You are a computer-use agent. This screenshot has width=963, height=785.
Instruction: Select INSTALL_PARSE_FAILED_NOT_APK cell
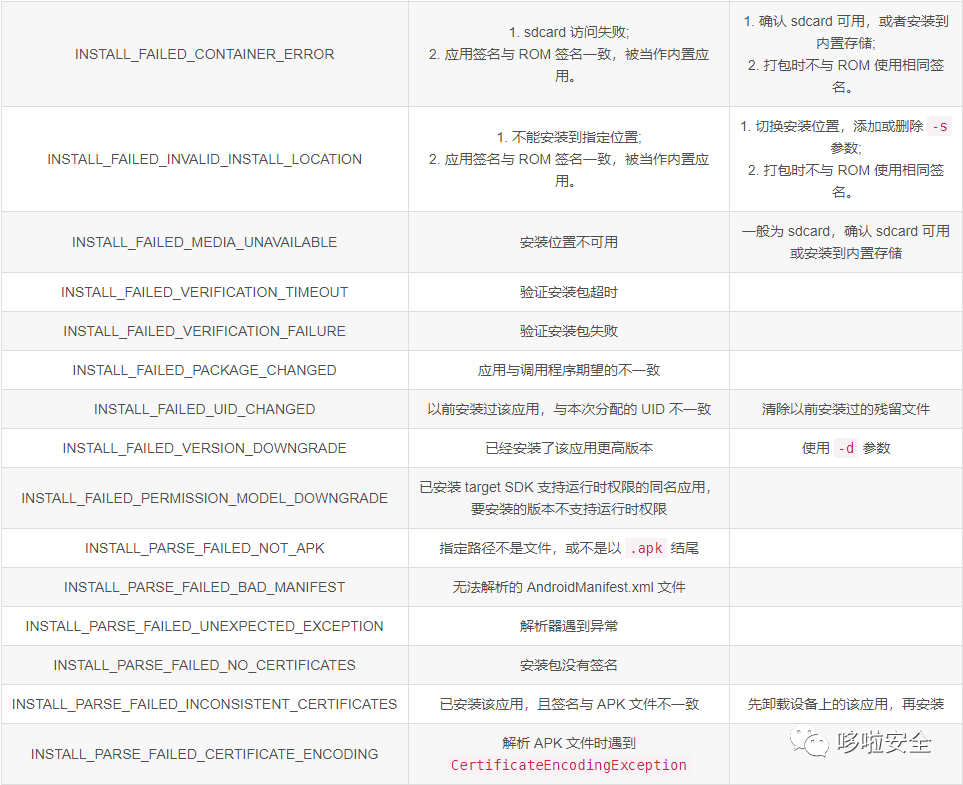(205, 548)
